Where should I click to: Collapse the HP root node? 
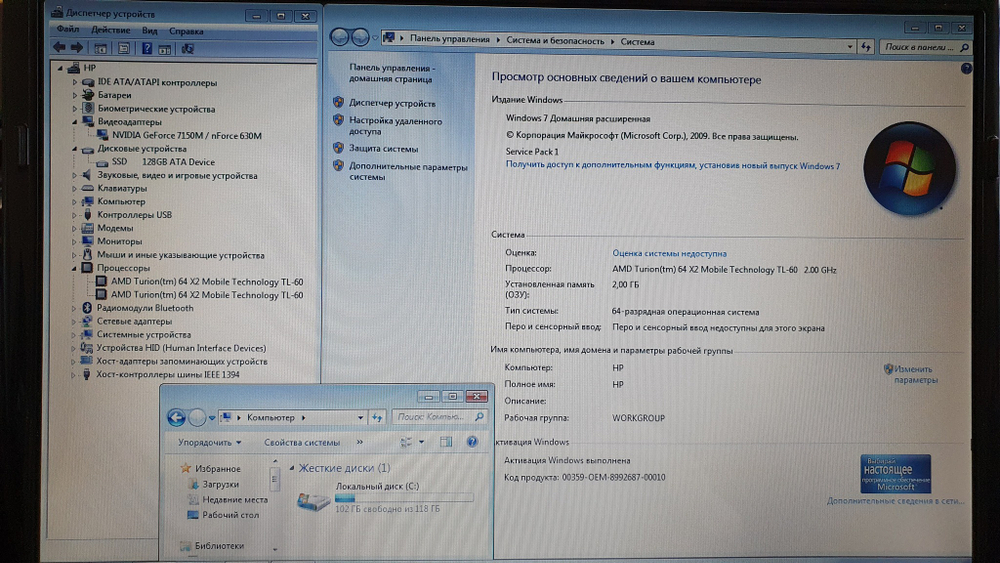point(61,68)
